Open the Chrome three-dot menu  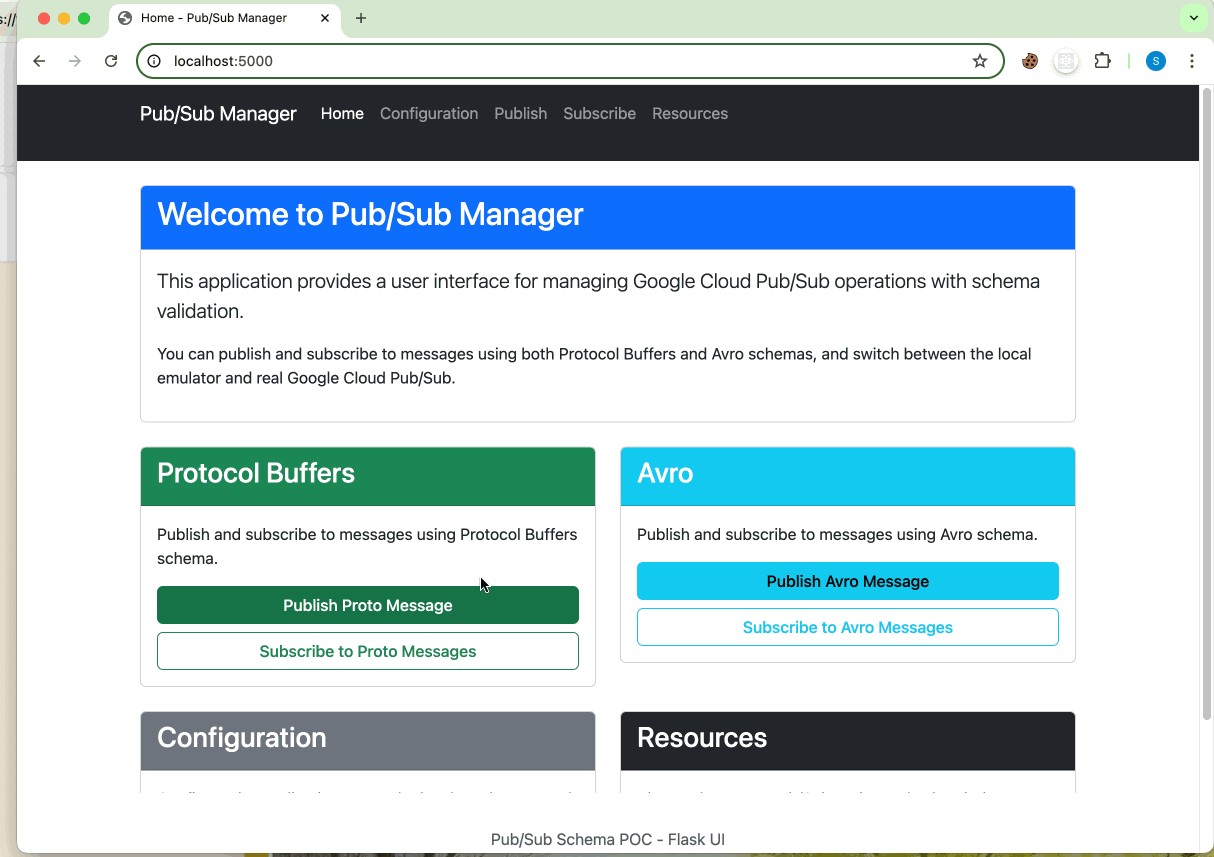pyautogui.click(x=1192, y=61)
